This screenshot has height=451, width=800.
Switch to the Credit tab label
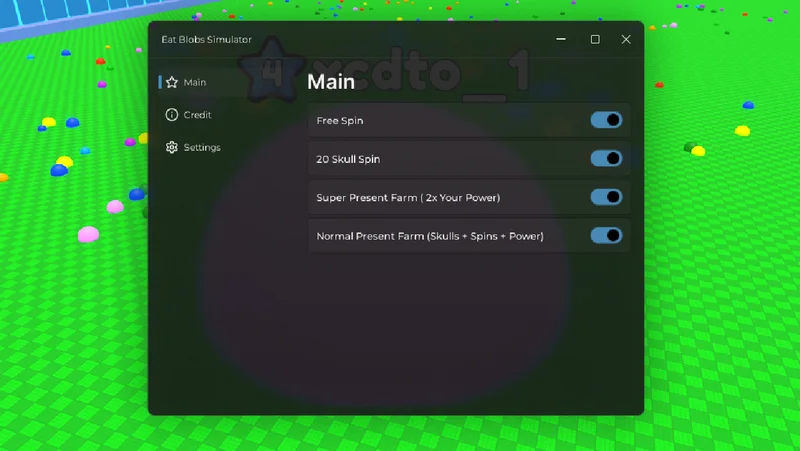[x=197, y=115]
